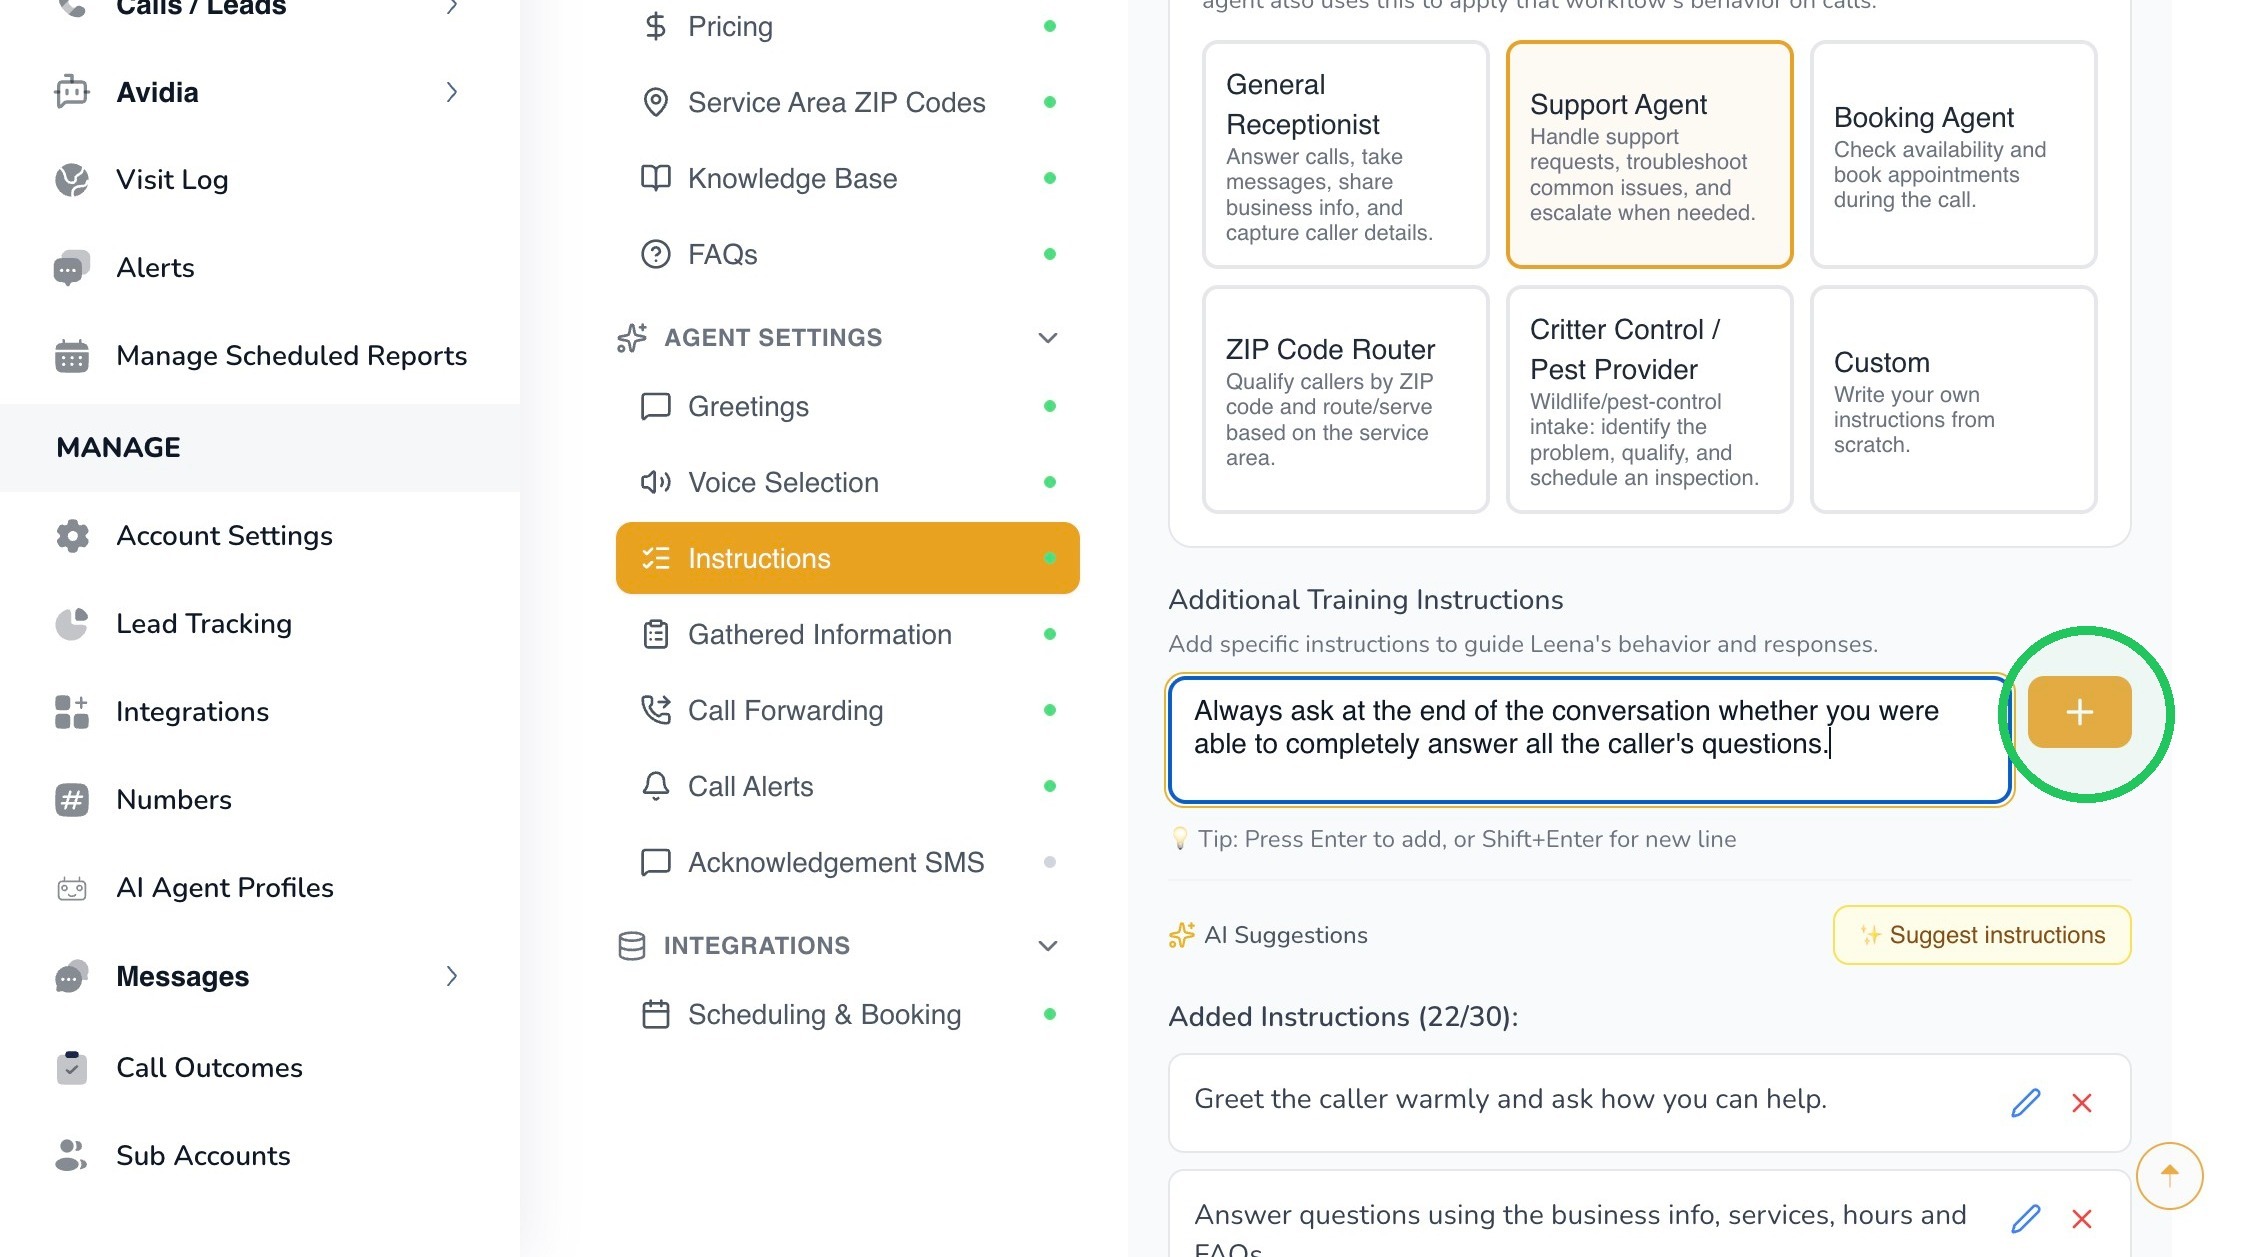Viewport: 2252px width, 1257px height.
Task: Collapse the Integrations section chevron
Action: 1047,946
